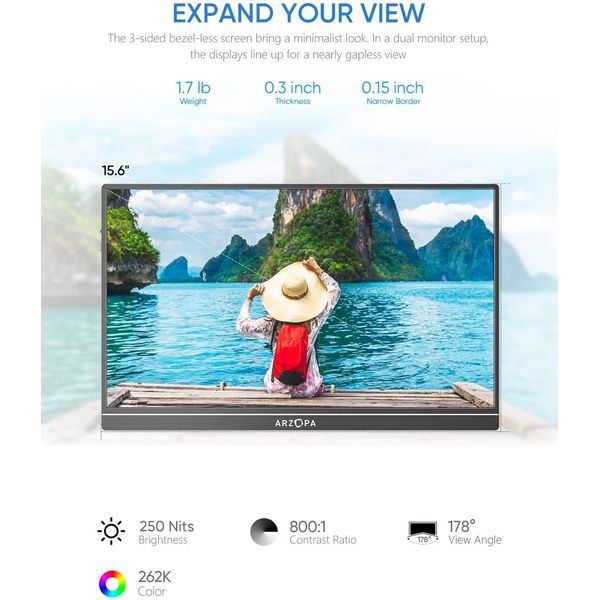Click the 800:1 Contrast Ratio text
The height and width of the screenshot is (600, 600).
[x=323, y=532]
